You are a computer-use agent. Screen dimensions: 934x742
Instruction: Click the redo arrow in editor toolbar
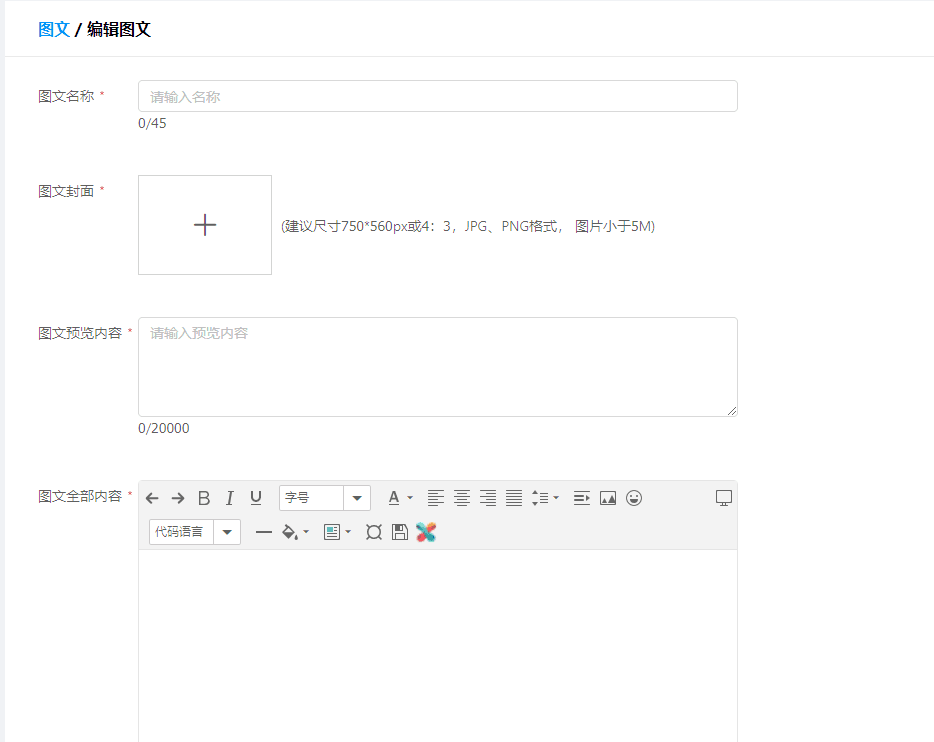point(178,498)
